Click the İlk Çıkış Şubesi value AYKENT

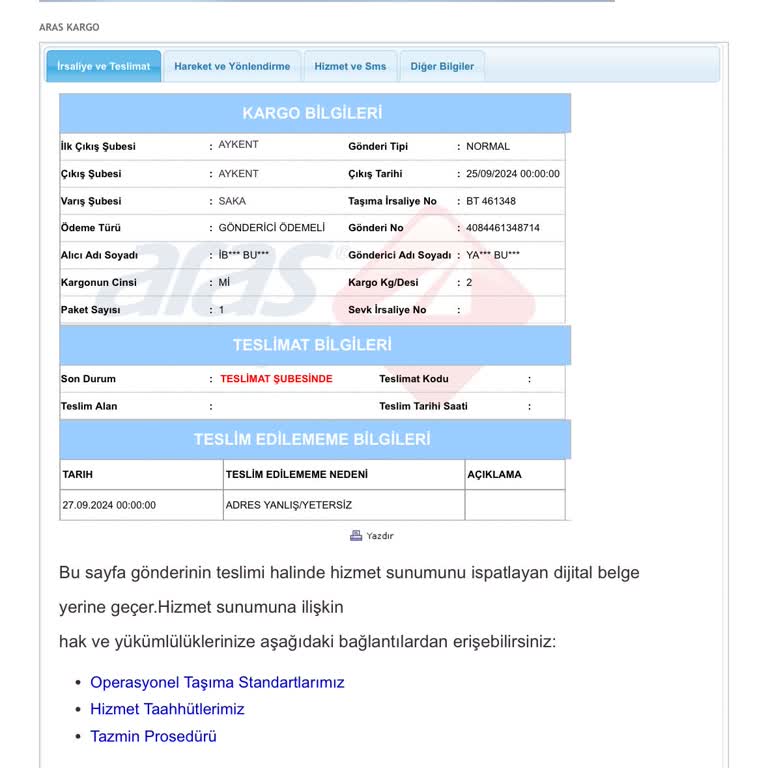239,144
